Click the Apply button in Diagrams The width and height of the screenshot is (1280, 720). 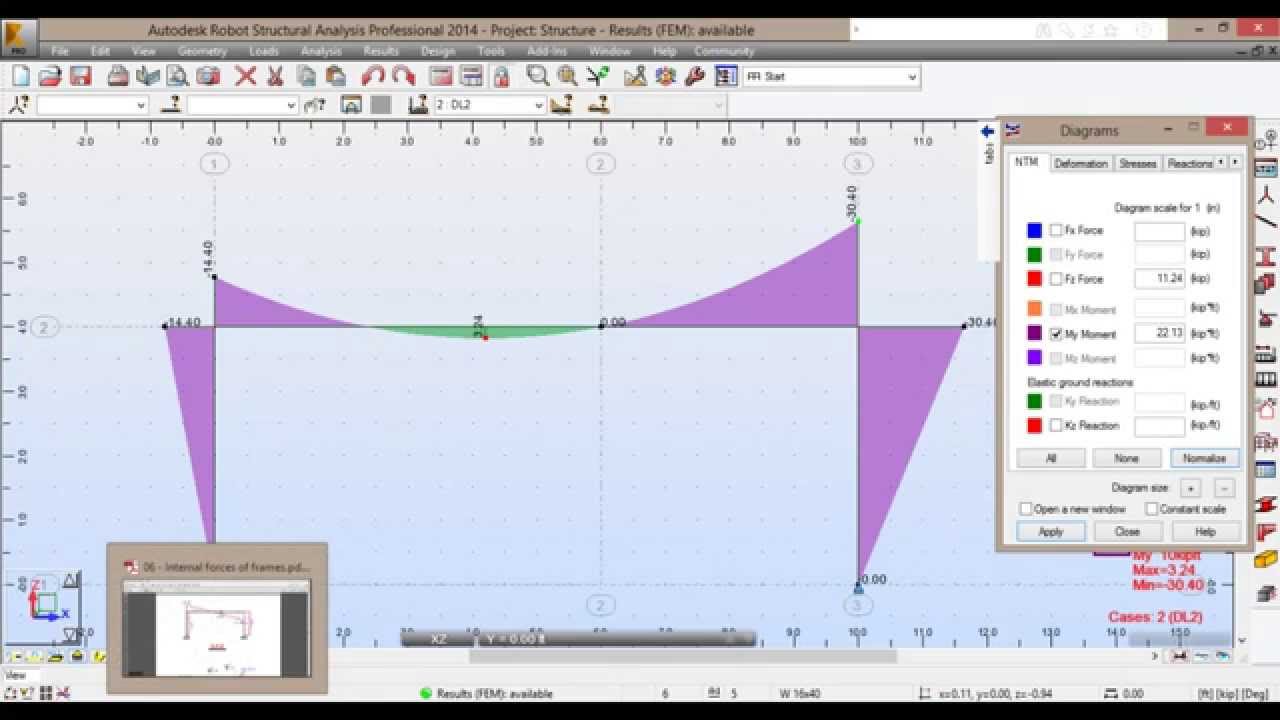pyautogui.click(x=1051, y=532)
